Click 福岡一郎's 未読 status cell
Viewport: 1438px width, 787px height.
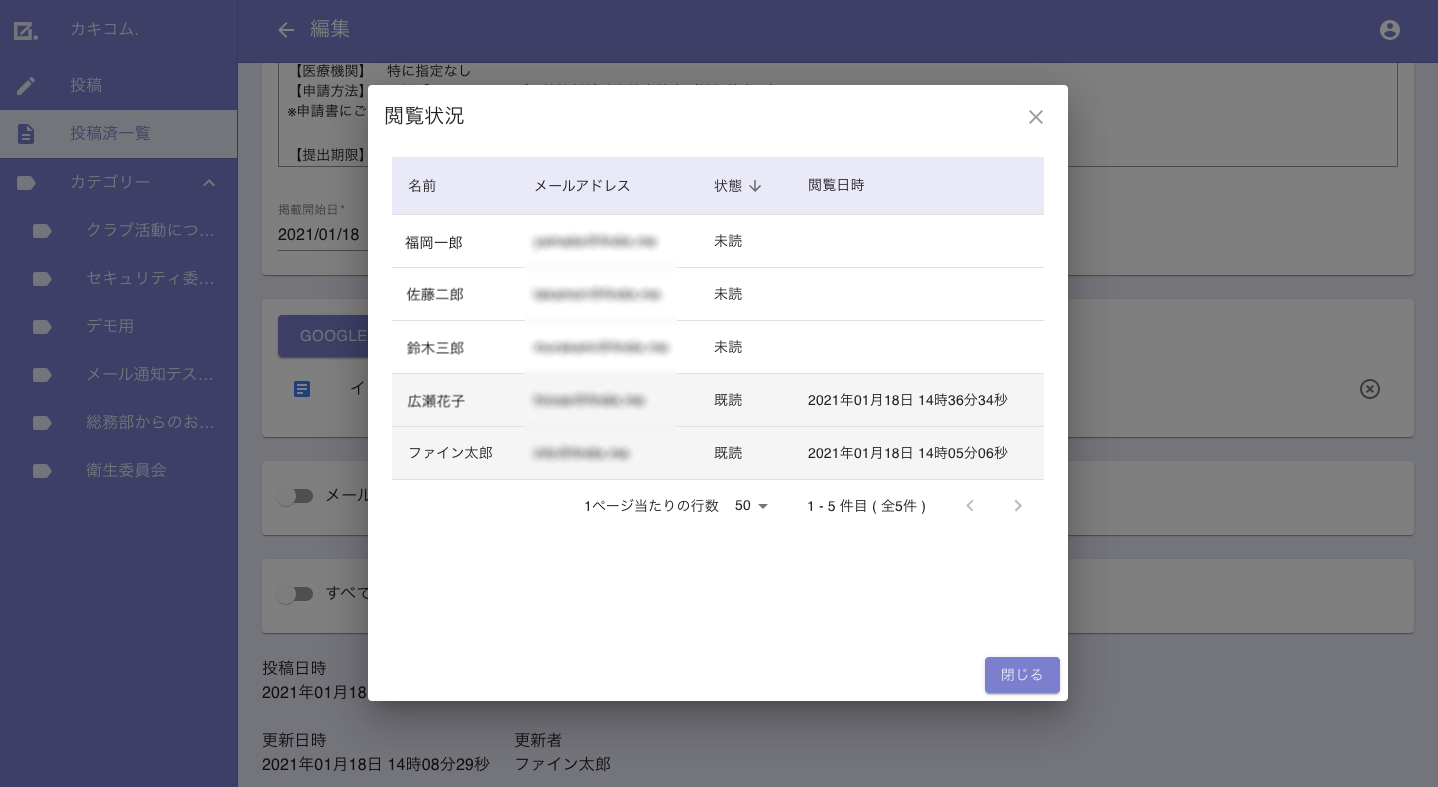coord(728,242)
